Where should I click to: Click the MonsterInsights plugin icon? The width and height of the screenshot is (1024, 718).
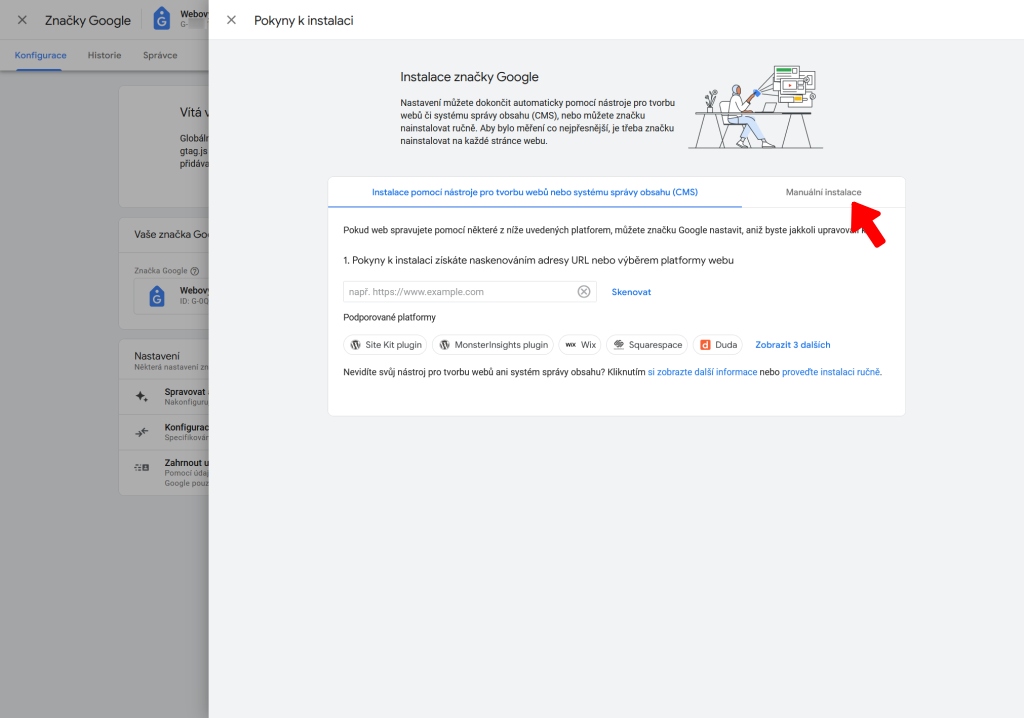[445, 344]
